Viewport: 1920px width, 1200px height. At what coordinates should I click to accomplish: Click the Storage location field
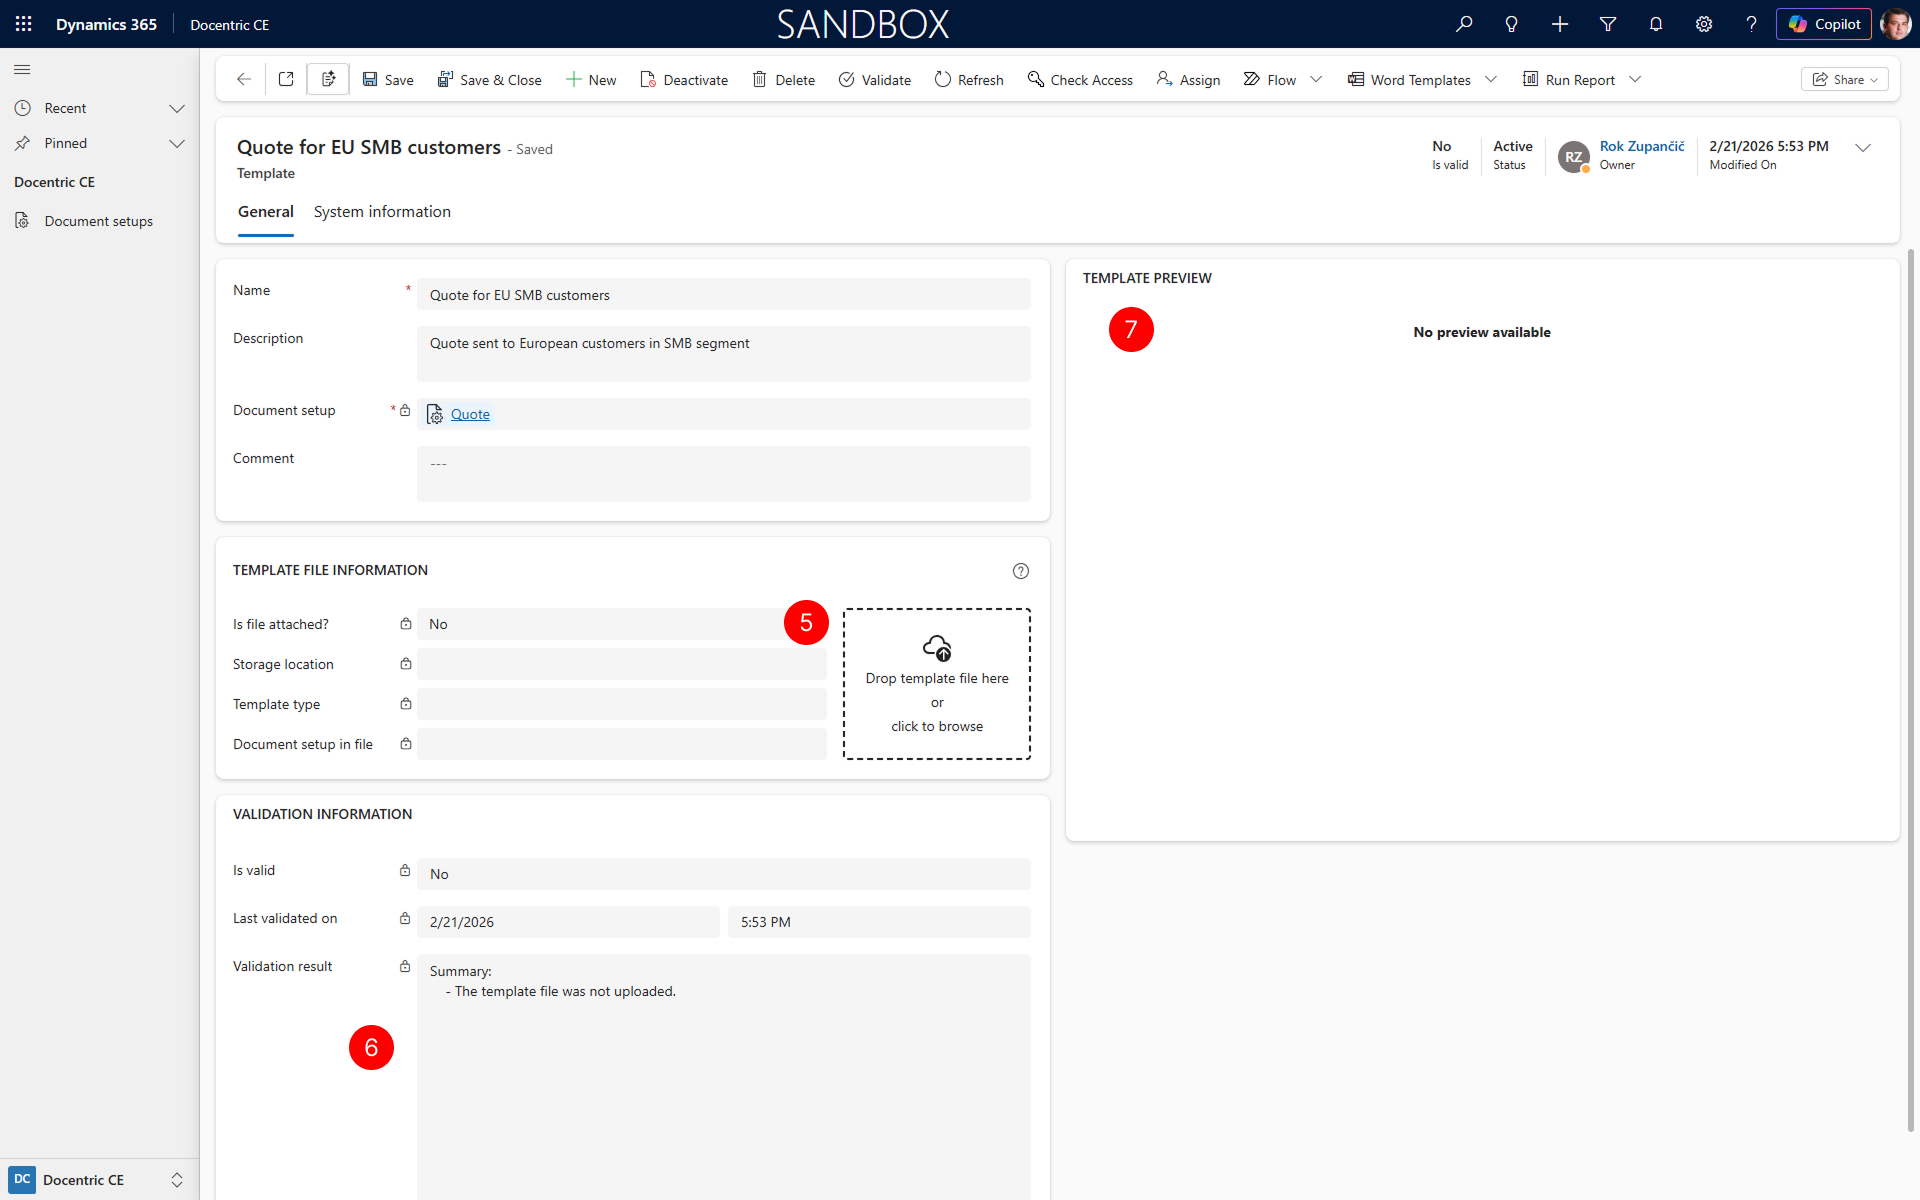click(622, 664)
